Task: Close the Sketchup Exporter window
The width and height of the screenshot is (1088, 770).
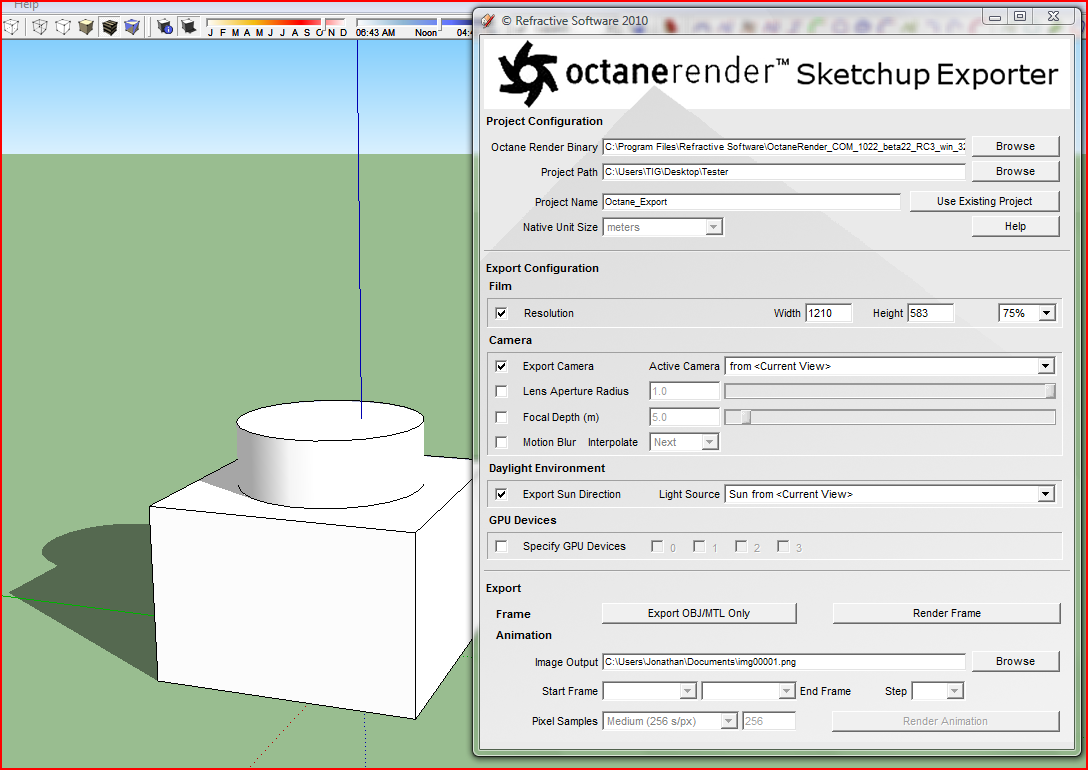Action: pyautogui.click(x=1053, y=17)
